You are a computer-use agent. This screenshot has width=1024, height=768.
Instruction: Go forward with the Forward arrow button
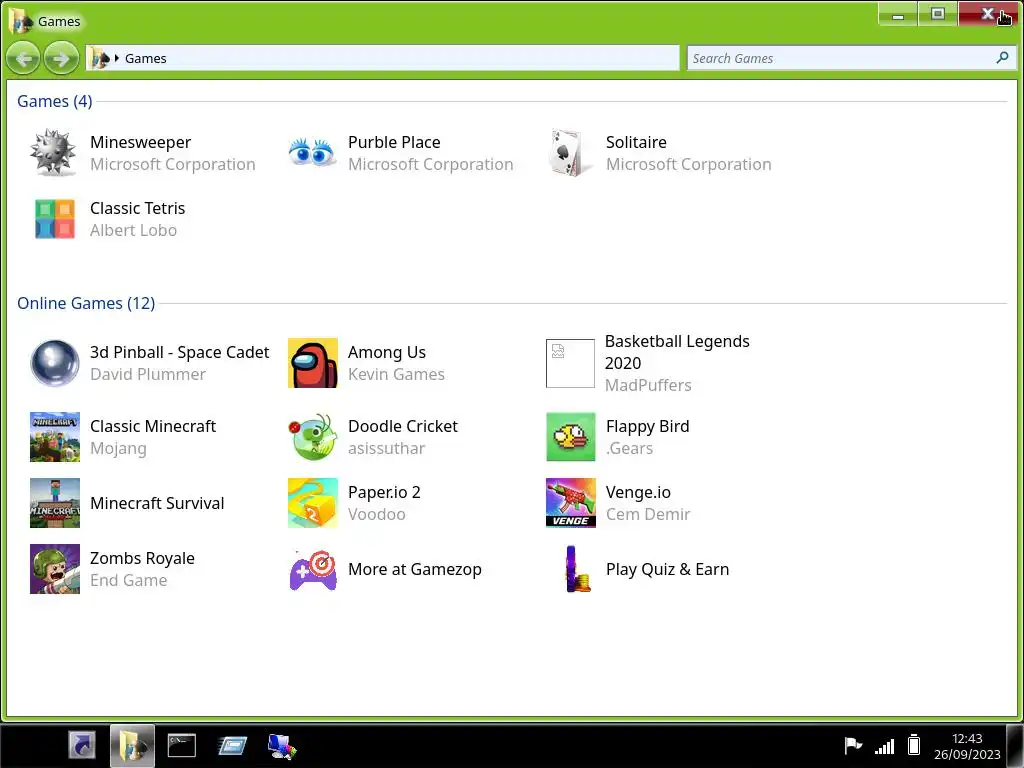[x=61, y=59]
